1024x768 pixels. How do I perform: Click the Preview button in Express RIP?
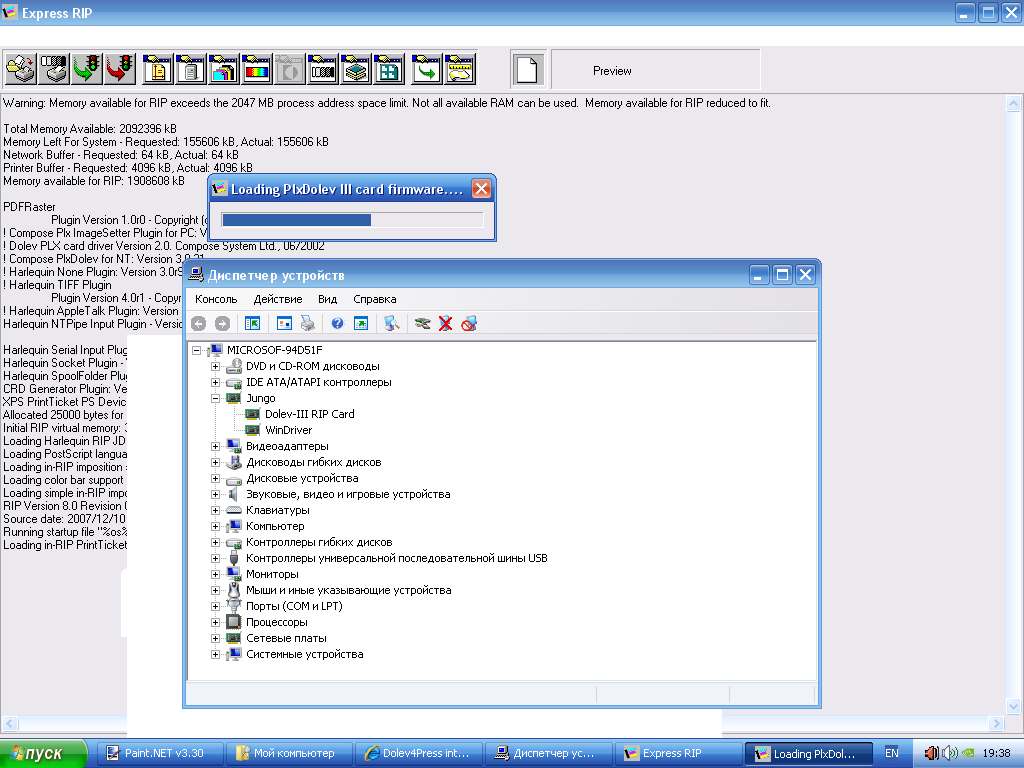click(x=656, y=70)
